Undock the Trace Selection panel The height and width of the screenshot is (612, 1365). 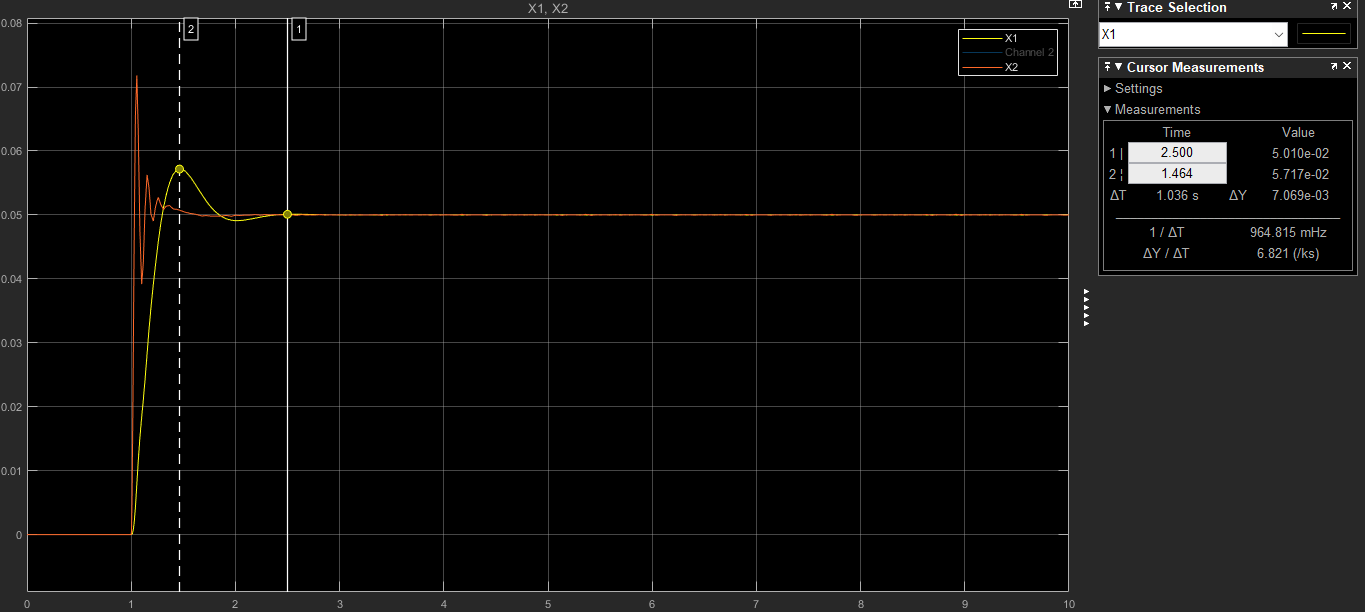point(1334,8)
